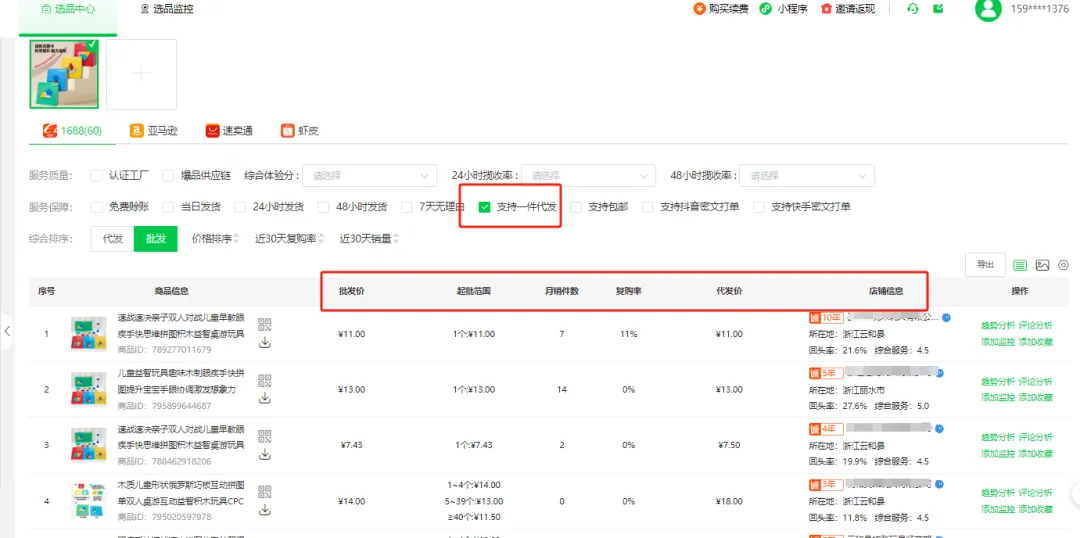
Task: Click the add image plus placeholder
Action: point(142,74)
